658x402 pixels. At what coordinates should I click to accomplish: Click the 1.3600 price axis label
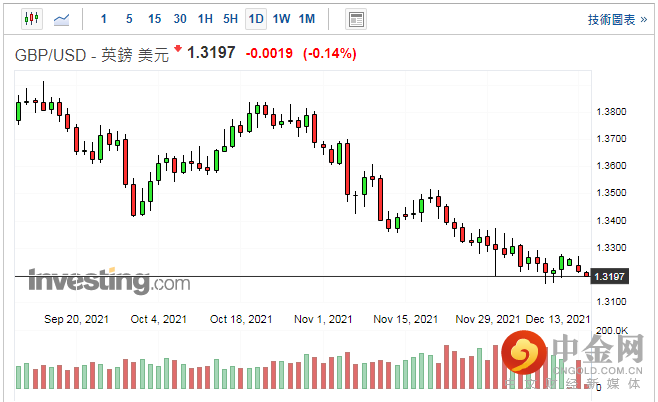click(611, 165)
